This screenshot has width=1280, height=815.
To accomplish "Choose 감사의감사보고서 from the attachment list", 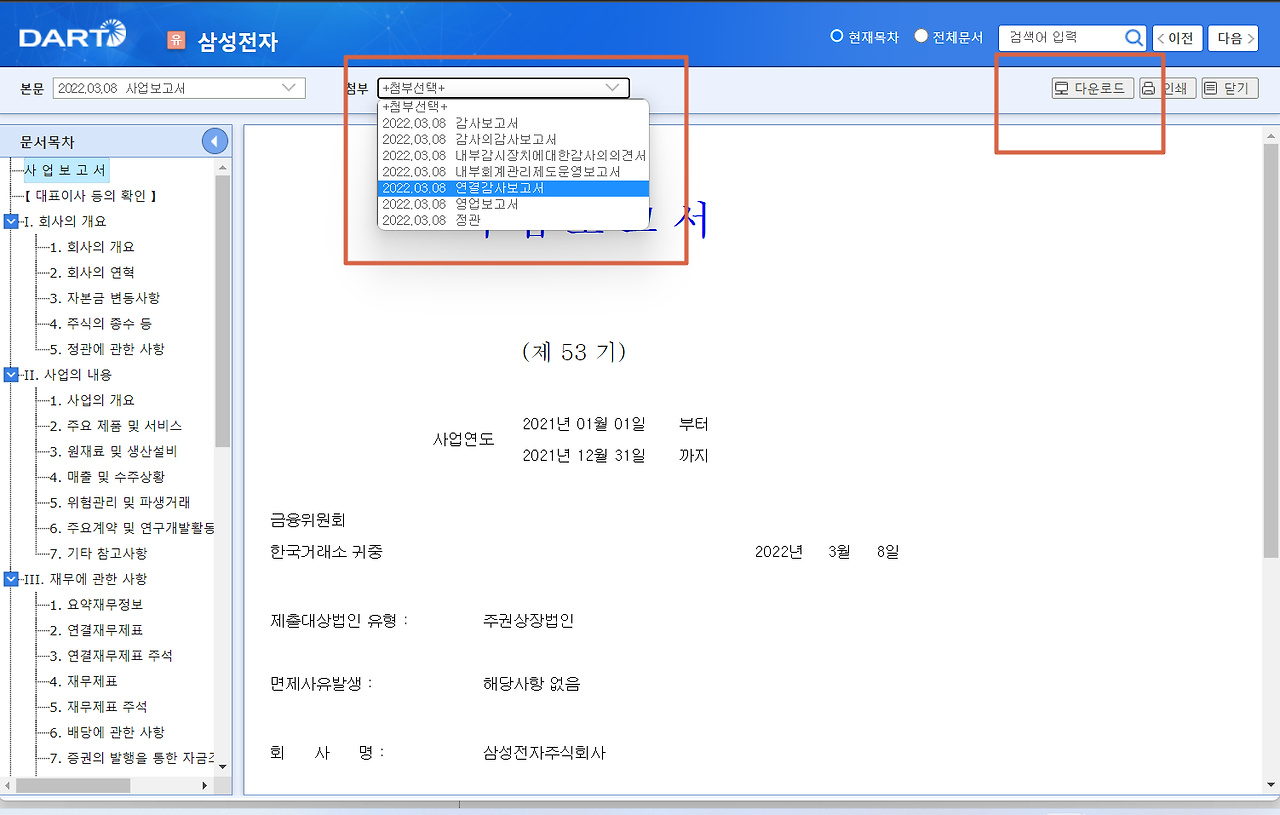I will [513, 139].
